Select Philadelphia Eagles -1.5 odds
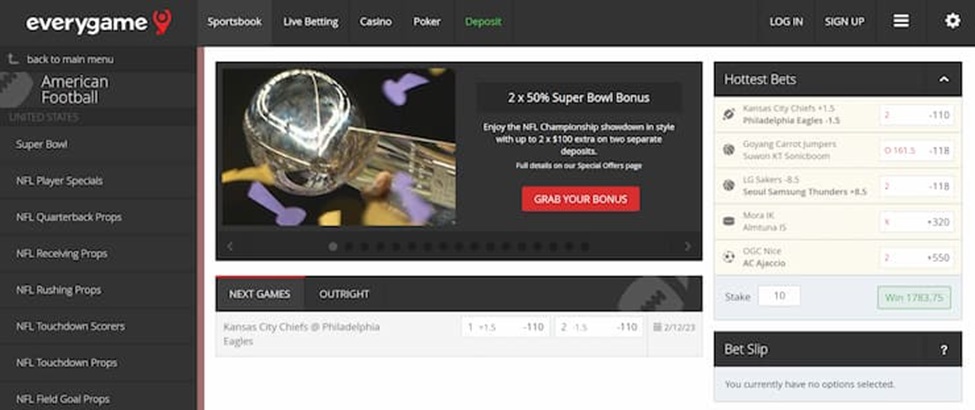 pyautogui.click(x=599, y=327)
